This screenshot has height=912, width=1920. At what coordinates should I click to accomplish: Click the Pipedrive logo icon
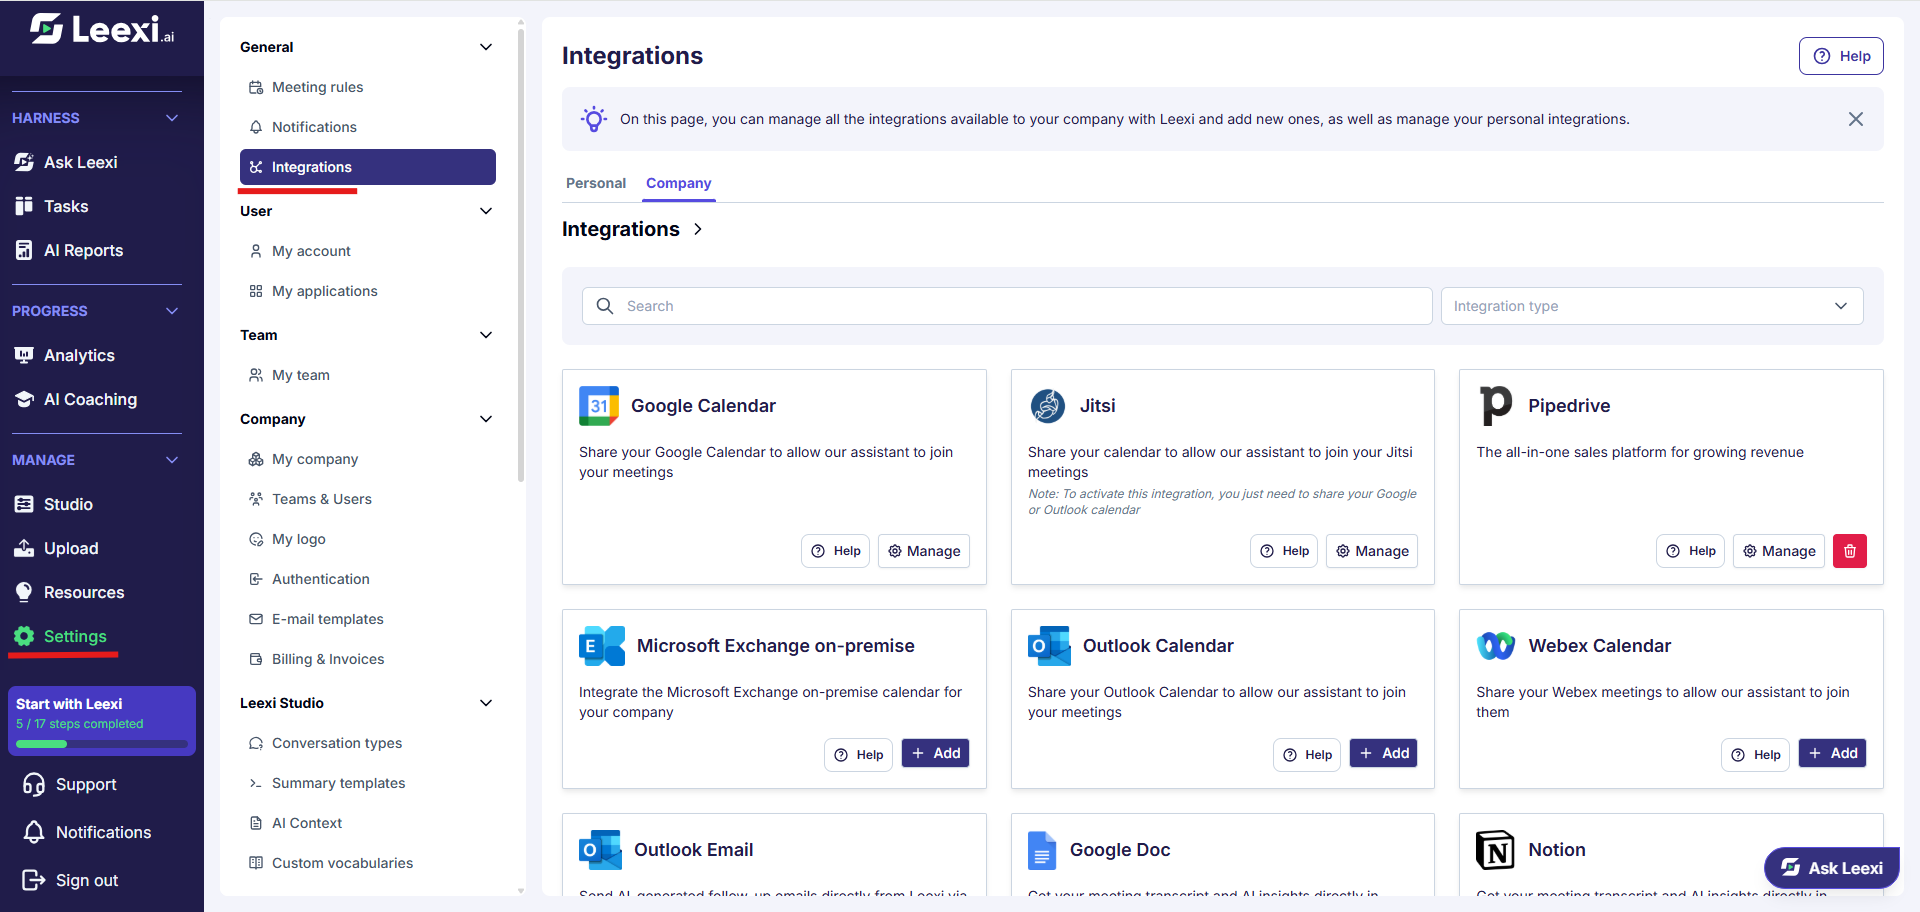point(1496,405)
